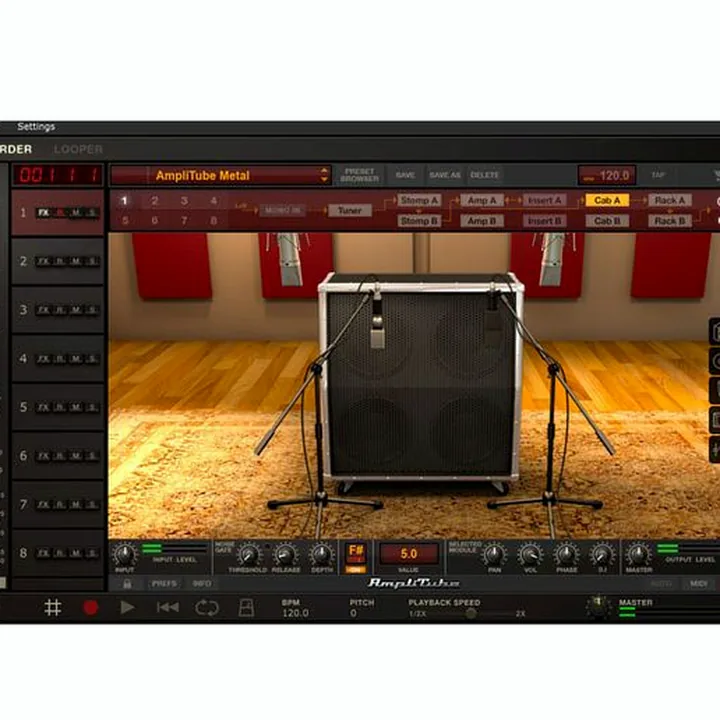Toggle FX on track 1
The width and height of the screenshot is (720, 720).
(x=44, y=213)
